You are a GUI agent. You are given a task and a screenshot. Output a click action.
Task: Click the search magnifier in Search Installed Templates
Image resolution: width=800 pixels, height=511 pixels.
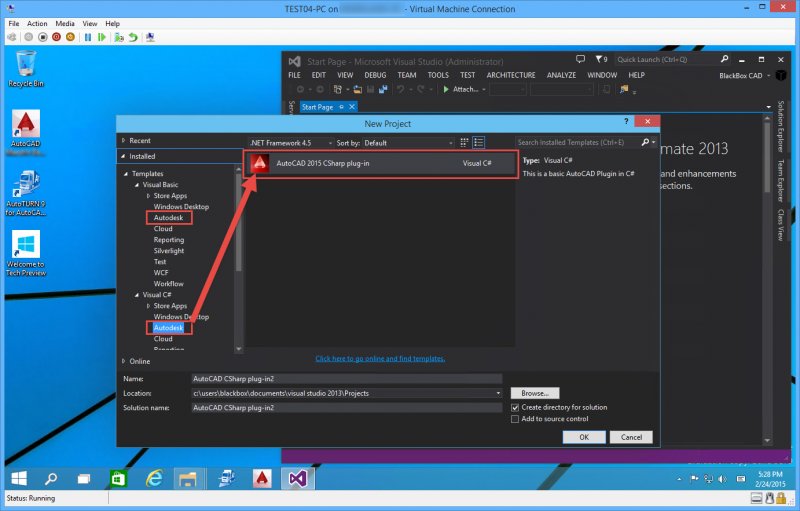coord(645,142)
